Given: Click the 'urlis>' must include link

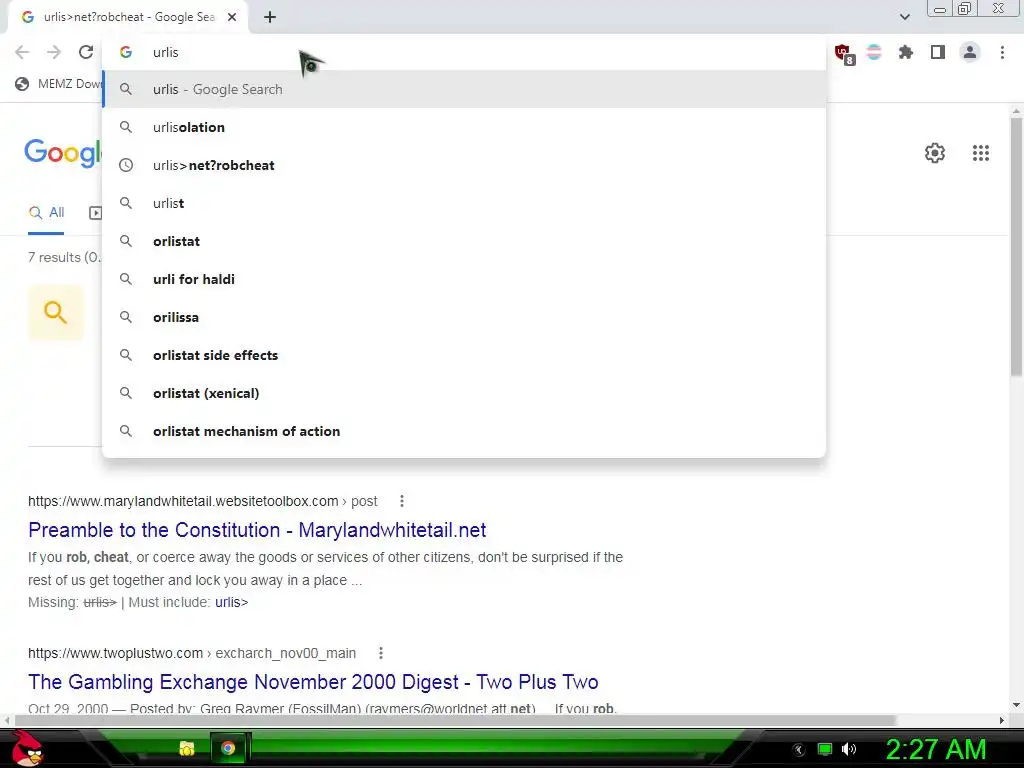Looking at the screenshot, I should pyautogui.click(x=231, y=602).
